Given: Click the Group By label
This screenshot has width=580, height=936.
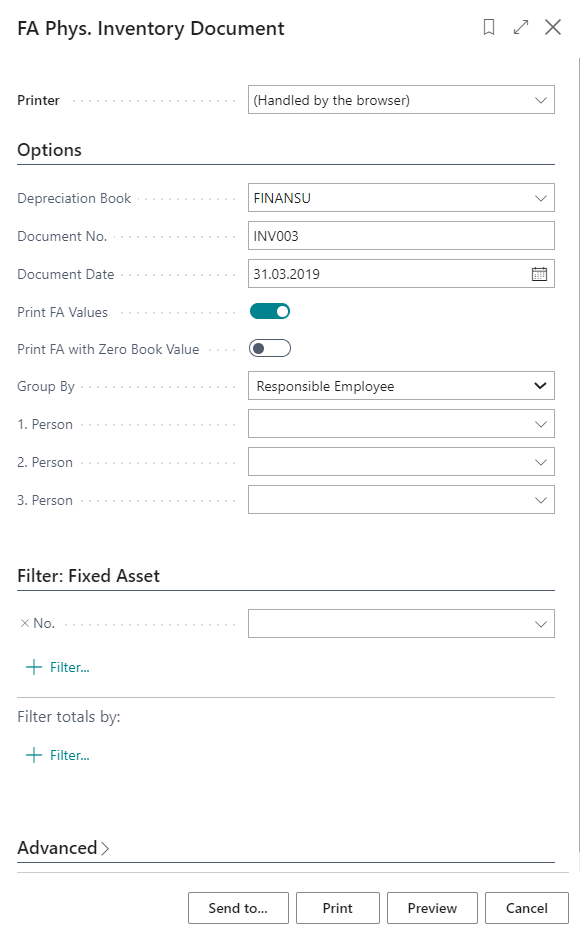Looking at the screenshot, I should [46, 386].
